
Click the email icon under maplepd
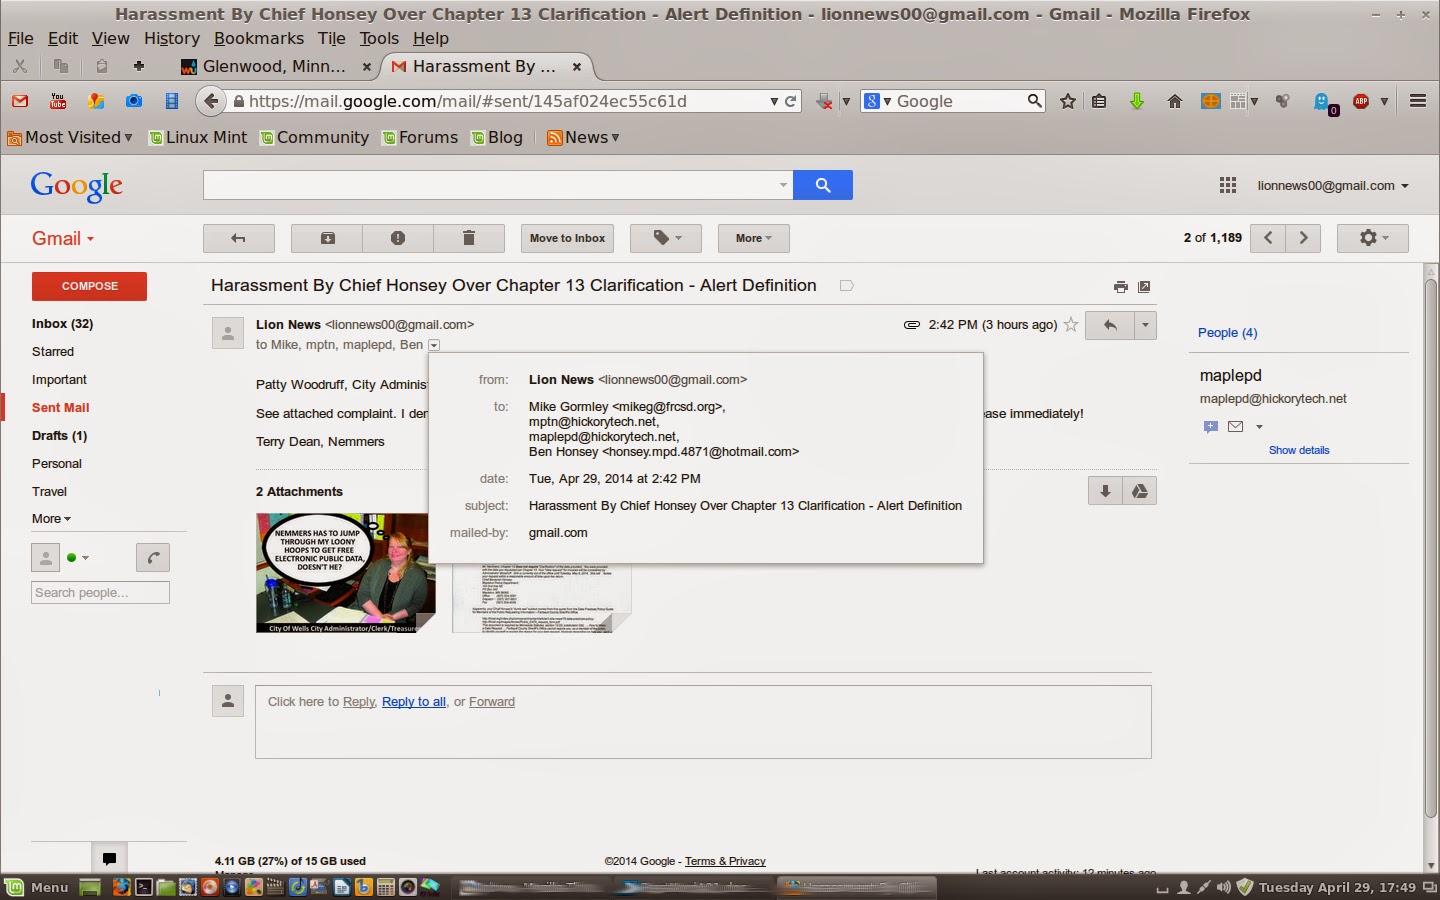pos(1236,426)
